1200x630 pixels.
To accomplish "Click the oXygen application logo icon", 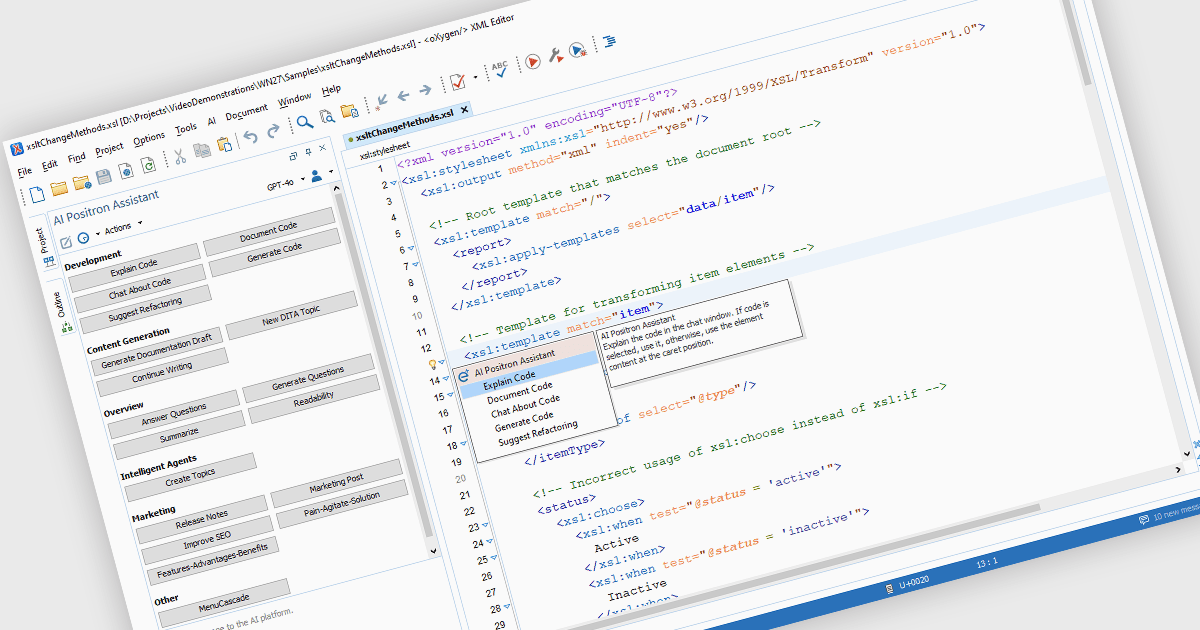I will coord(16,149).
